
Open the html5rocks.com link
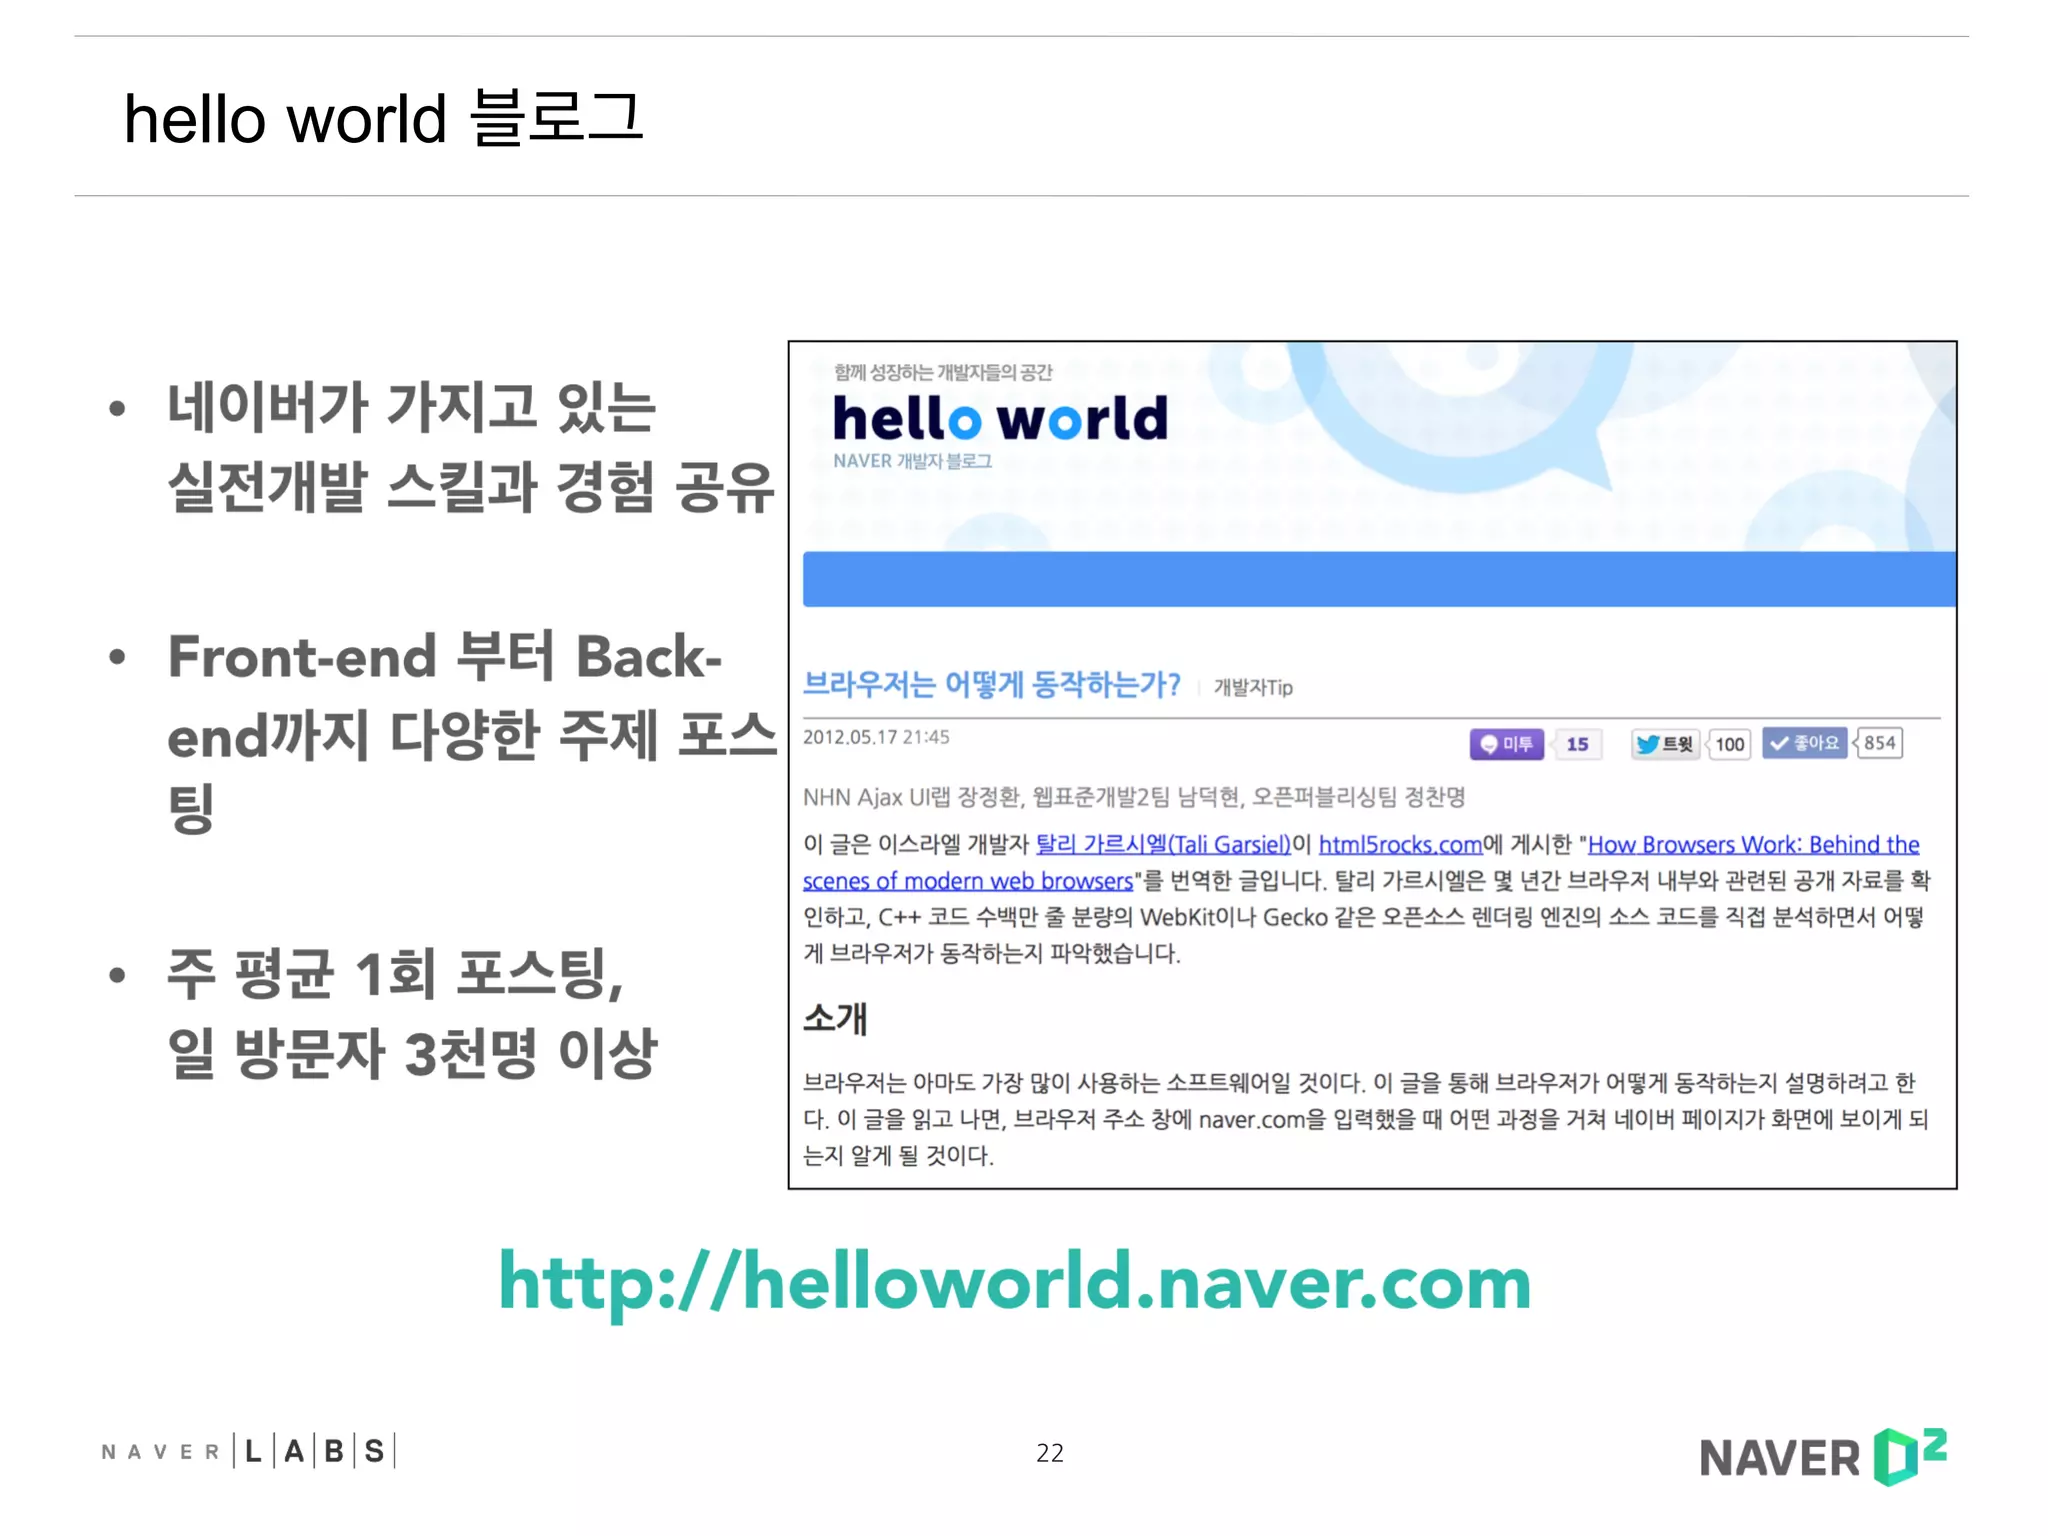(x=1400, y=844)
